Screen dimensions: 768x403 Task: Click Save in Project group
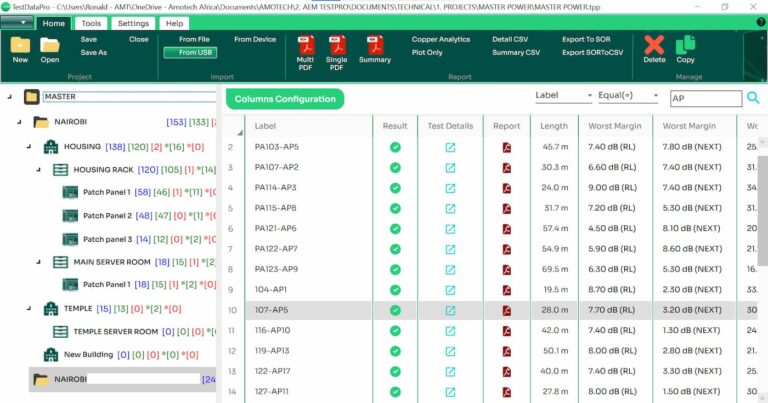coord(89,39)
